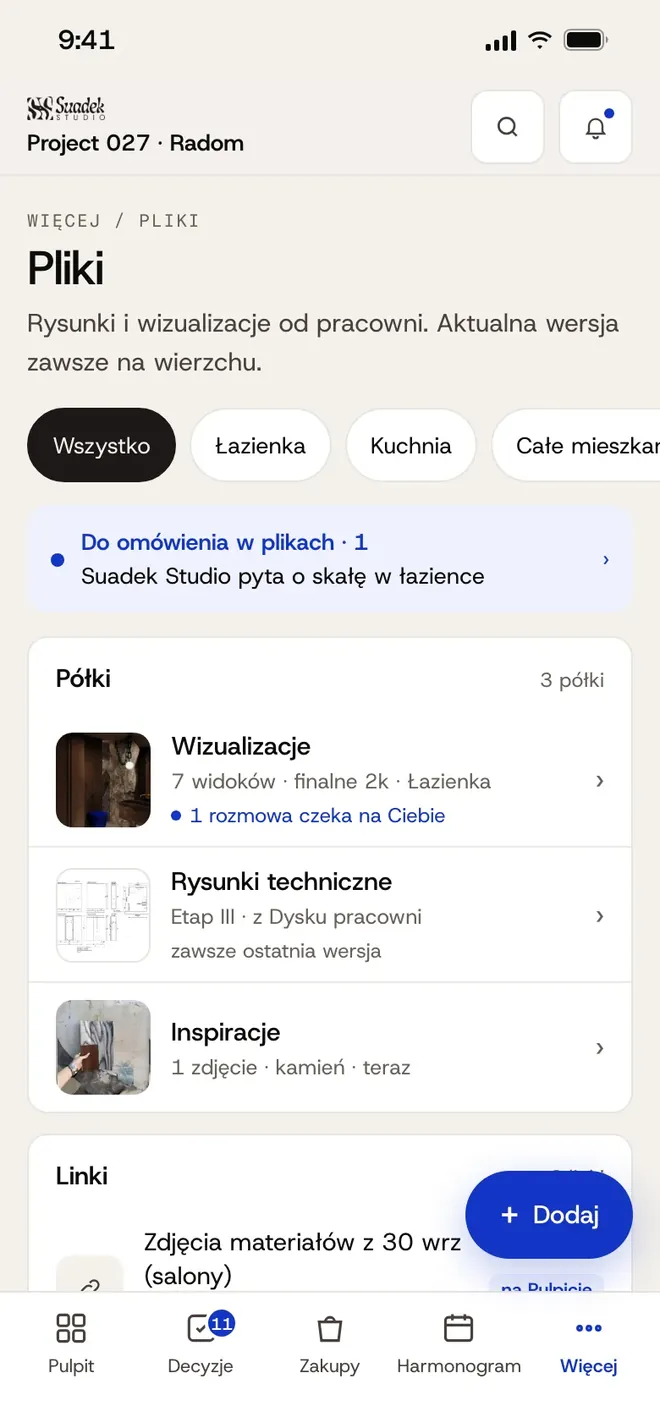Expand the Rysunki techniczne chevron
The height and width of the screenshot is (1428, 660).
[x=599, y=916]
